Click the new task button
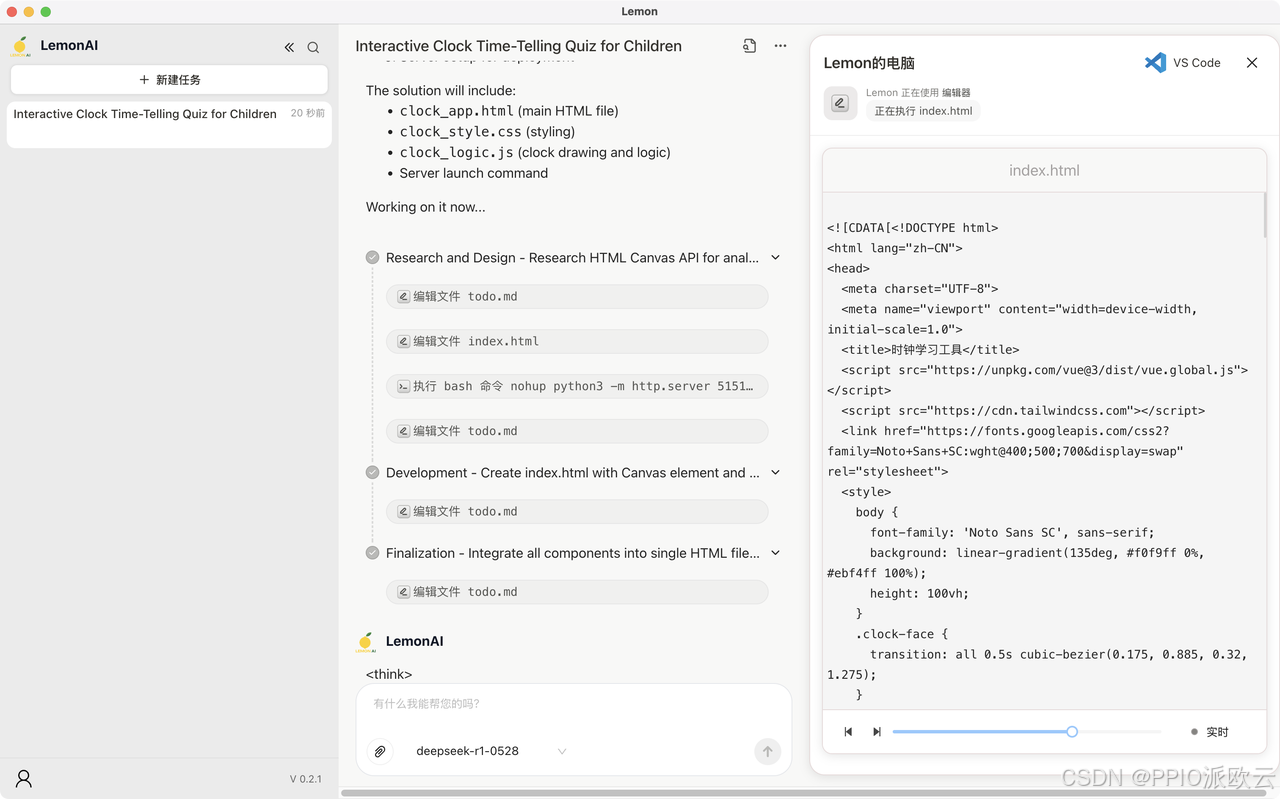 169,80
